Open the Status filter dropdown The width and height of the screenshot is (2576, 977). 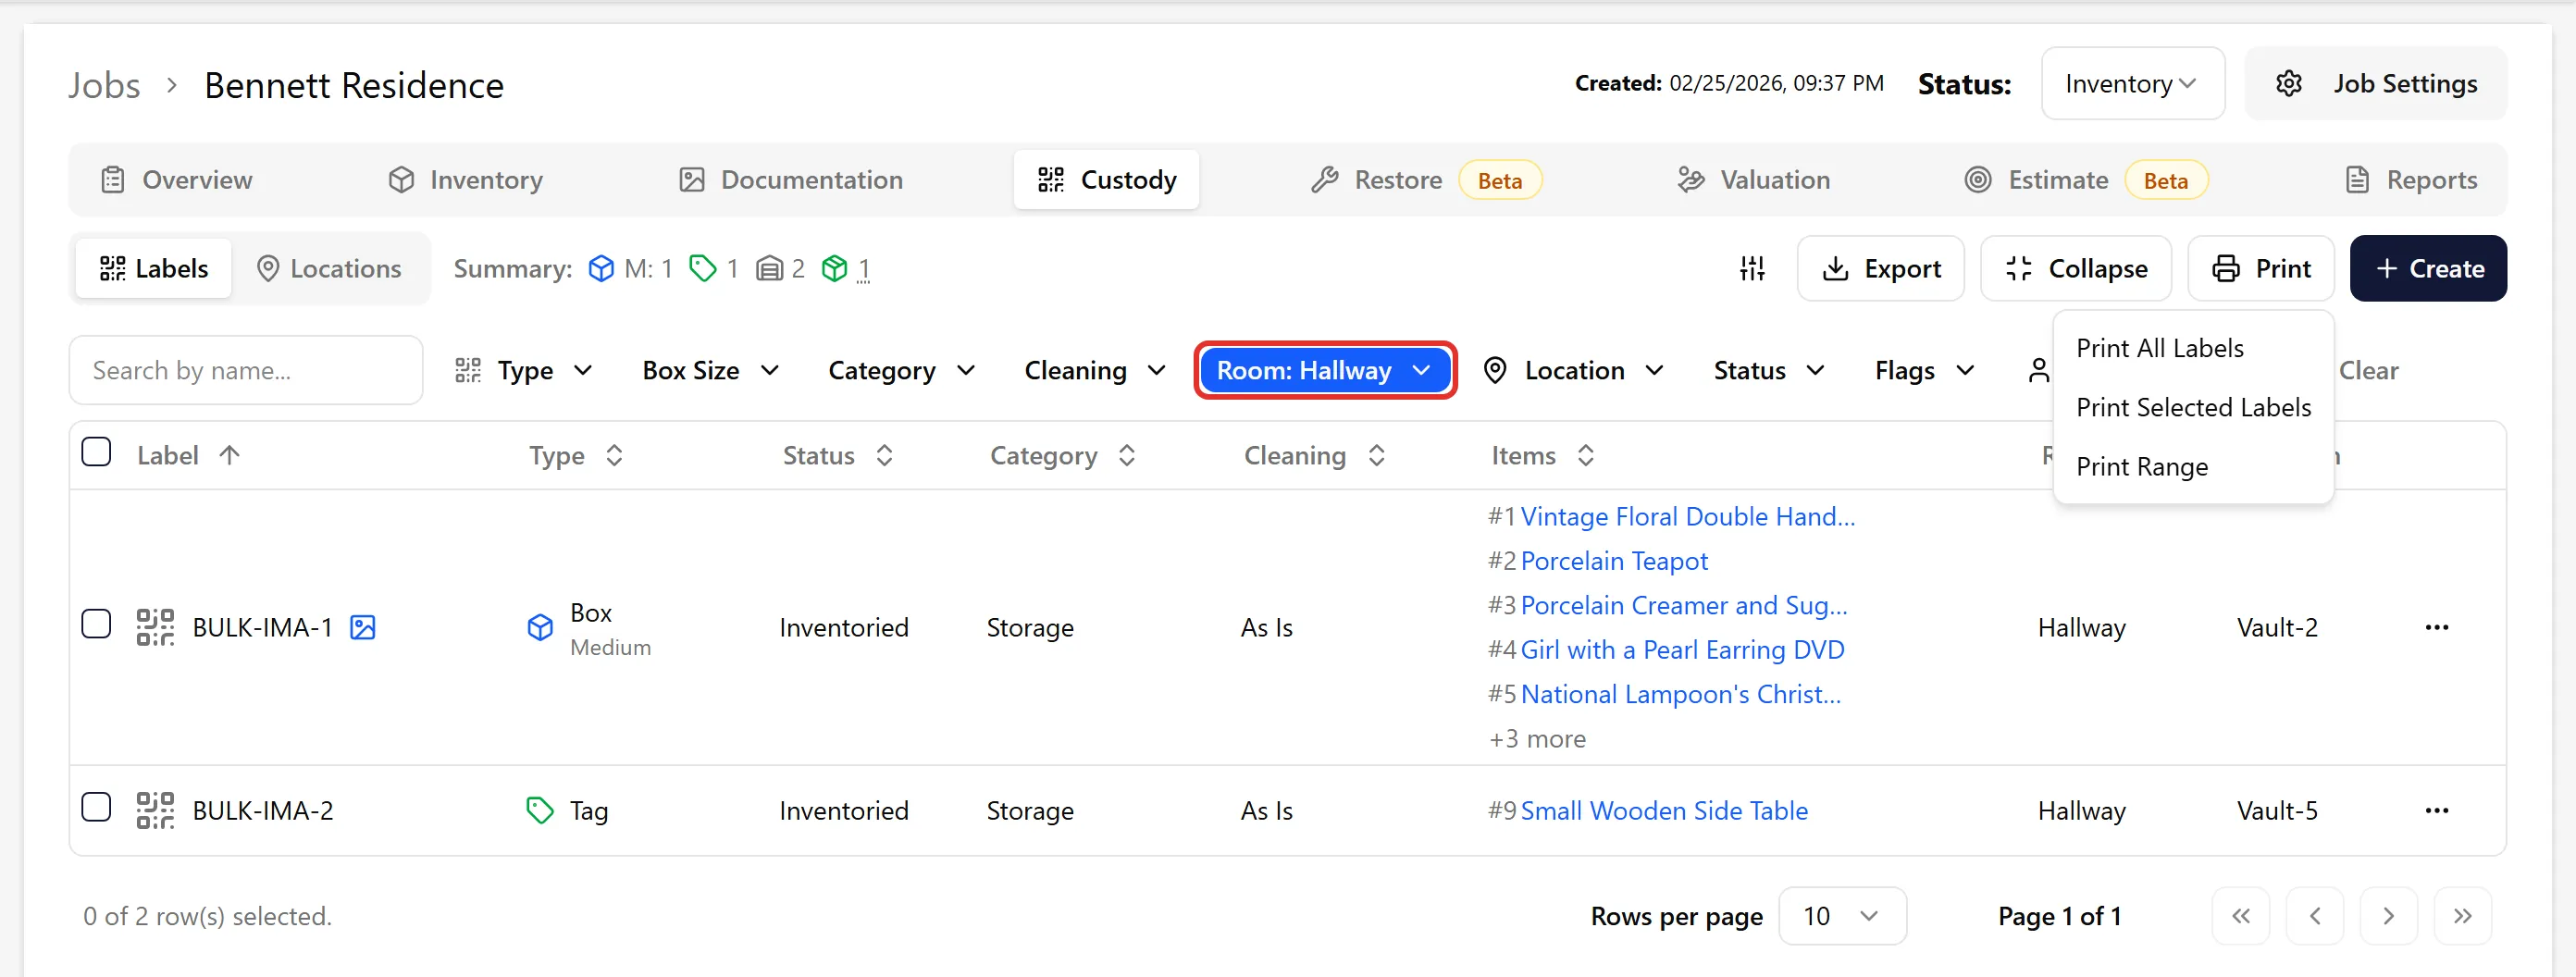[1769, 370]
